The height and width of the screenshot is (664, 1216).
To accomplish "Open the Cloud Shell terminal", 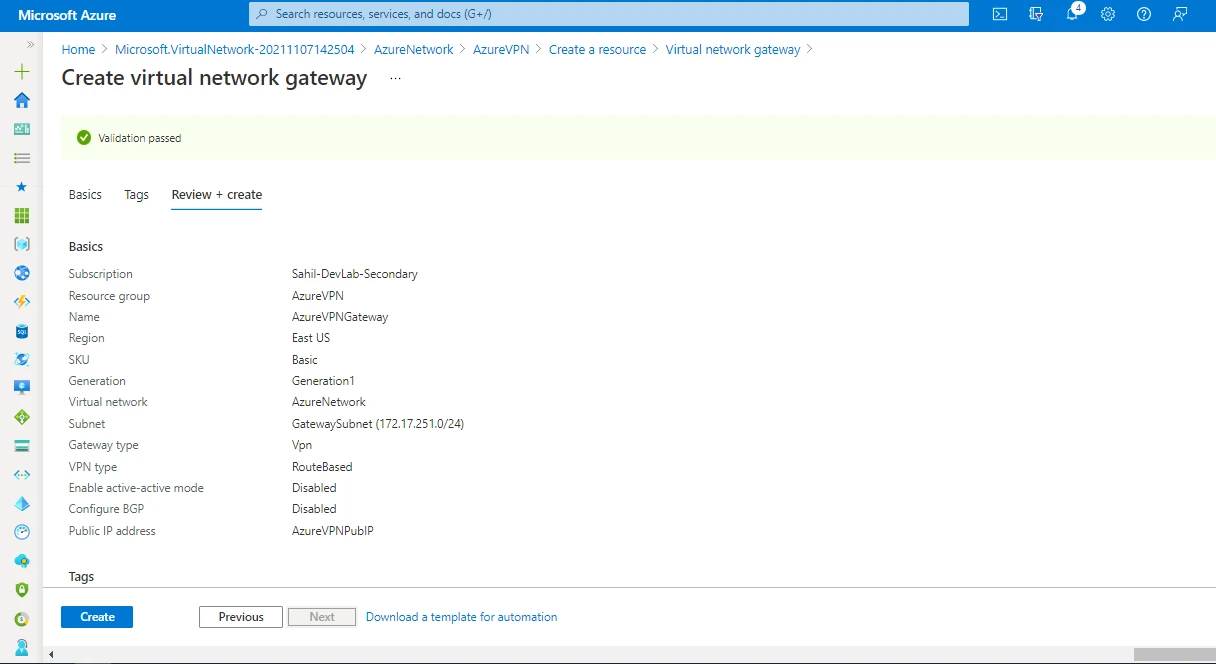I will pos(1000,15).
